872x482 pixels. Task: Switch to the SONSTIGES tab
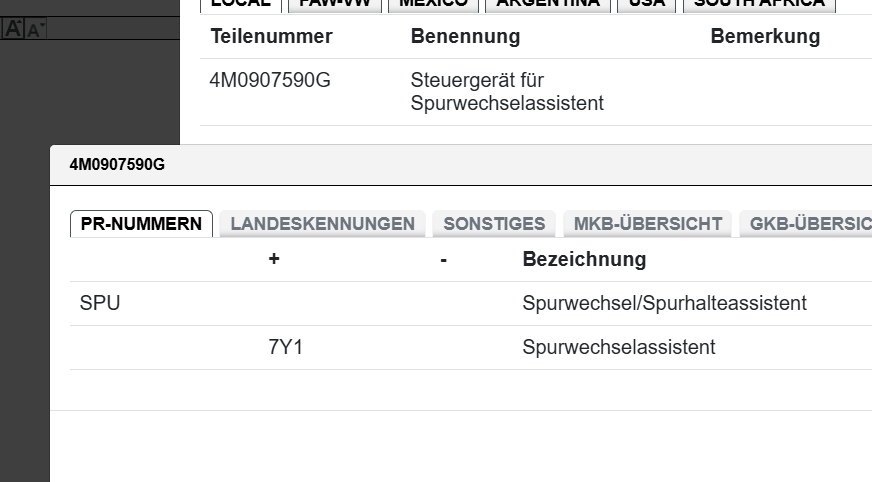click(494, 224)
